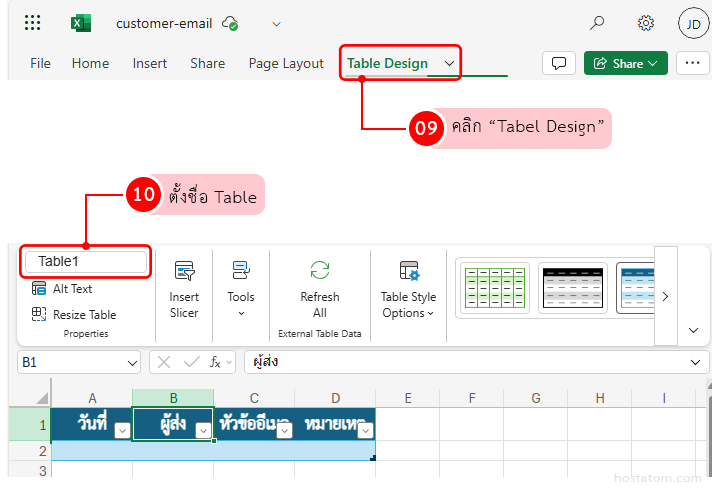Viewport: 720px width, 490px height.
Task: Click the Excel logo icon
Action: click(81, 23)
